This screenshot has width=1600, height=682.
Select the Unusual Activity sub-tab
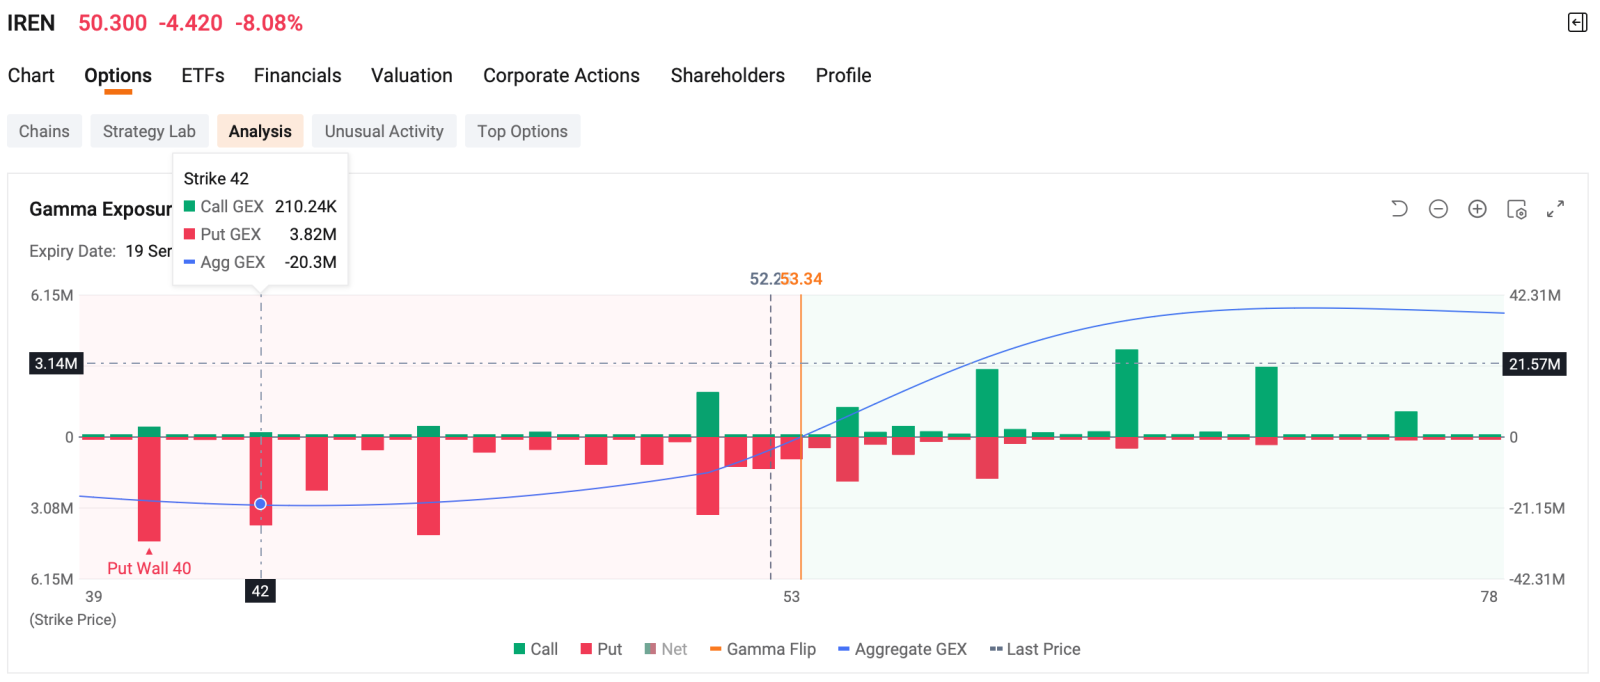[x=384, y=131]
